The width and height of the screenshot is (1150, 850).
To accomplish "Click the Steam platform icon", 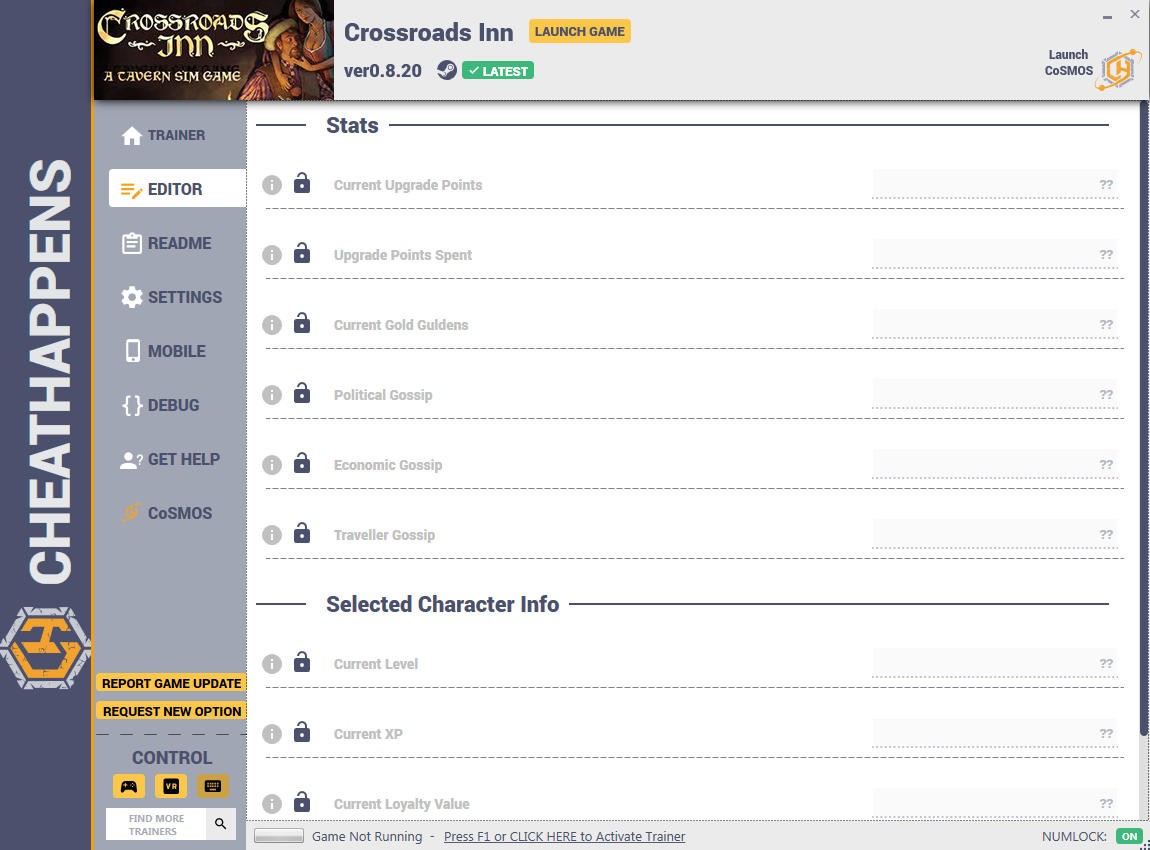I will click(x=447, y=70).
